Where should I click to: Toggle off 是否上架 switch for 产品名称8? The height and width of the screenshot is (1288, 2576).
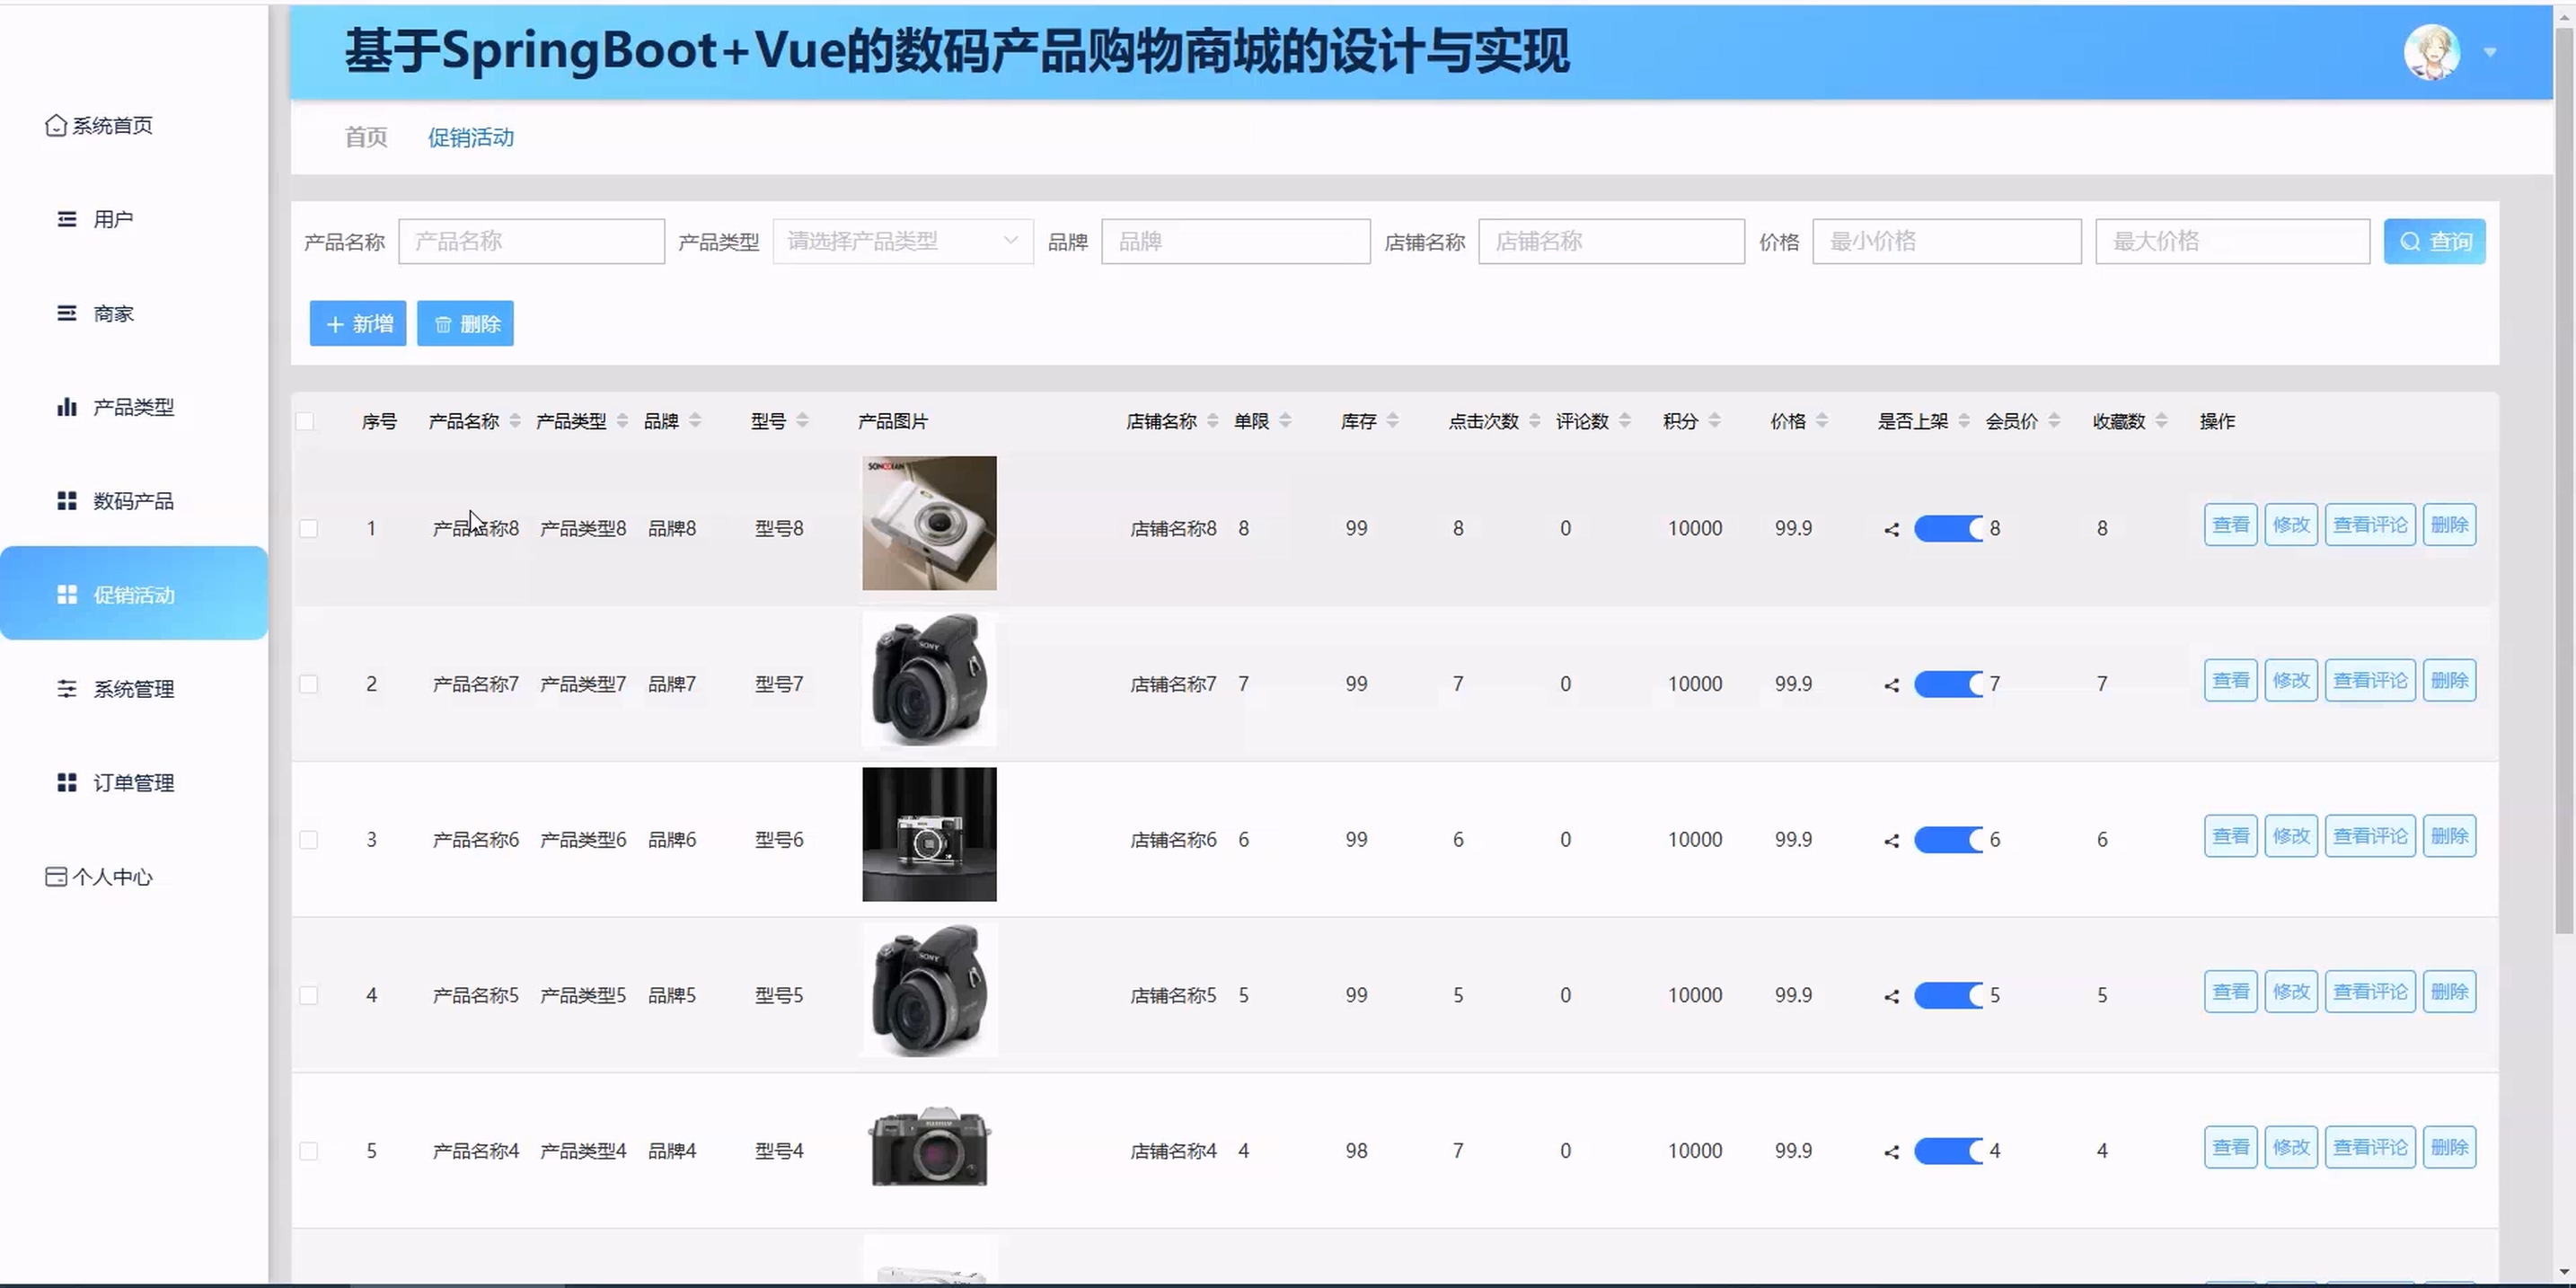1948,529
